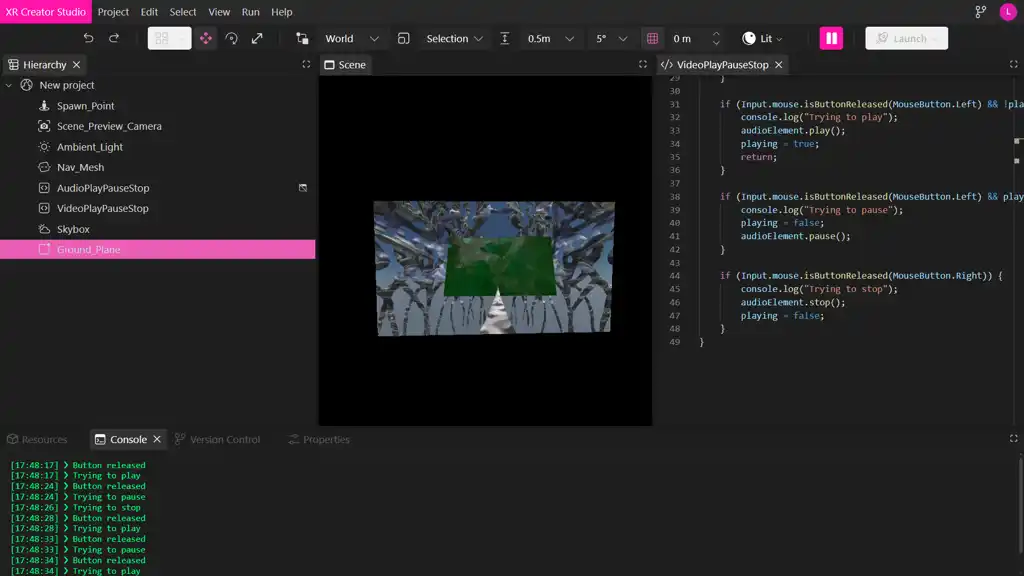
Task: Increase the 0 m grid height
Action: 716,33
